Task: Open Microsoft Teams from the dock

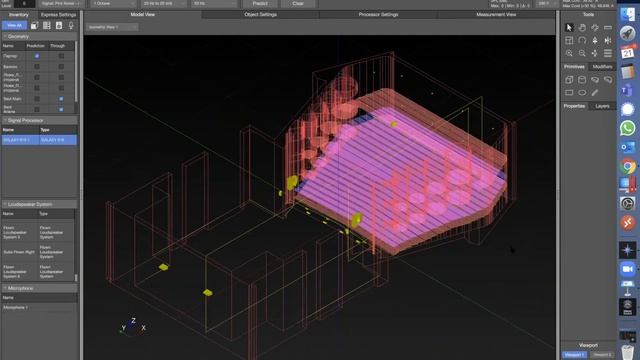Action: click(628, 90)
